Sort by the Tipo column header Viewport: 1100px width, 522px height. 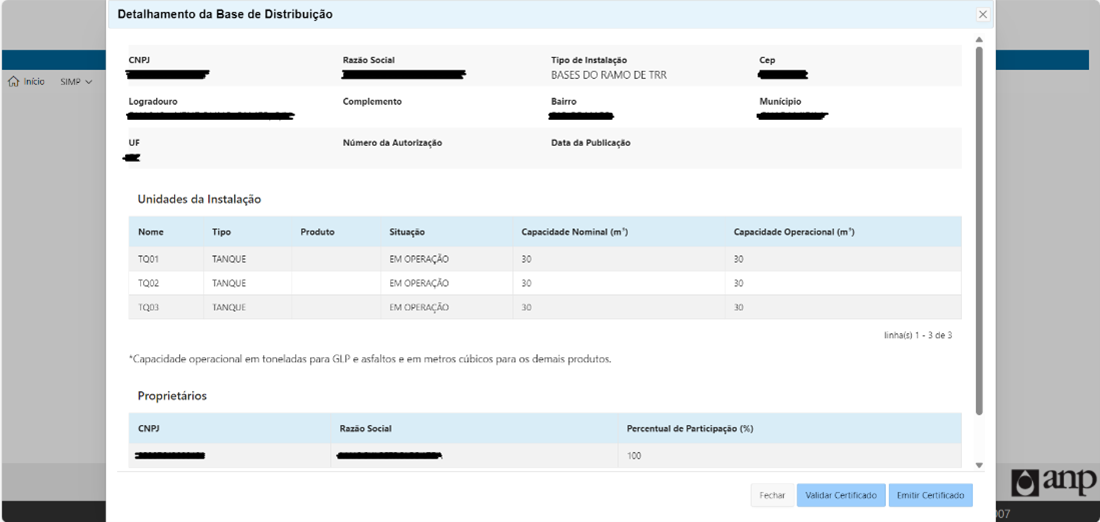click(x=221, y=232)
